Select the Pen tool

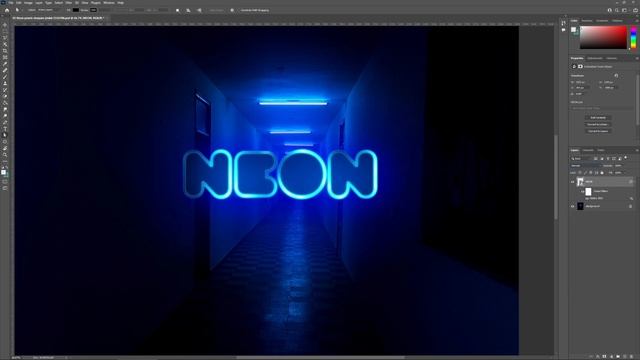click(x=5, y=122)
